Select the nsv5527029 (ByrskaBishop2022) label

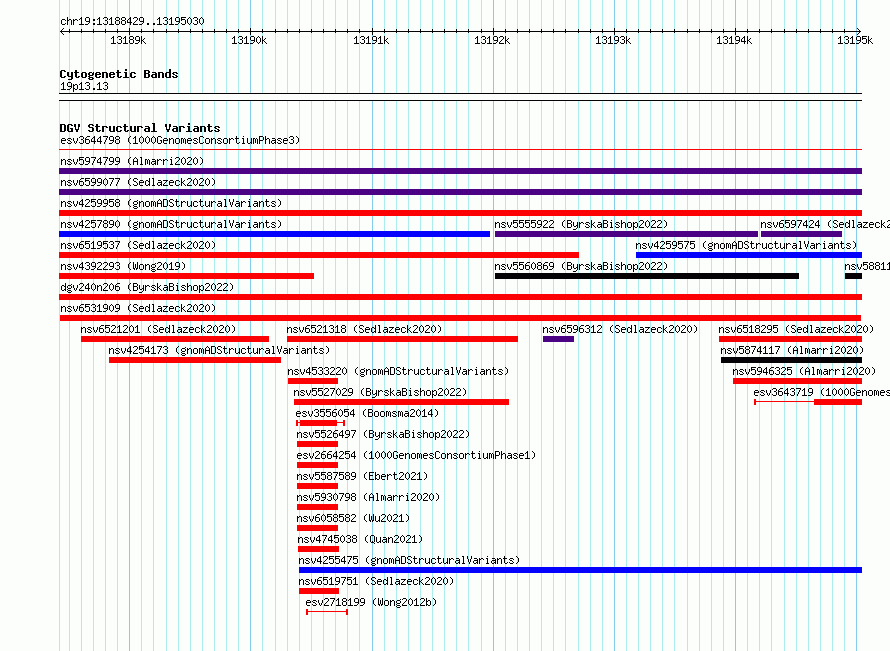click(x=380, y=392)
